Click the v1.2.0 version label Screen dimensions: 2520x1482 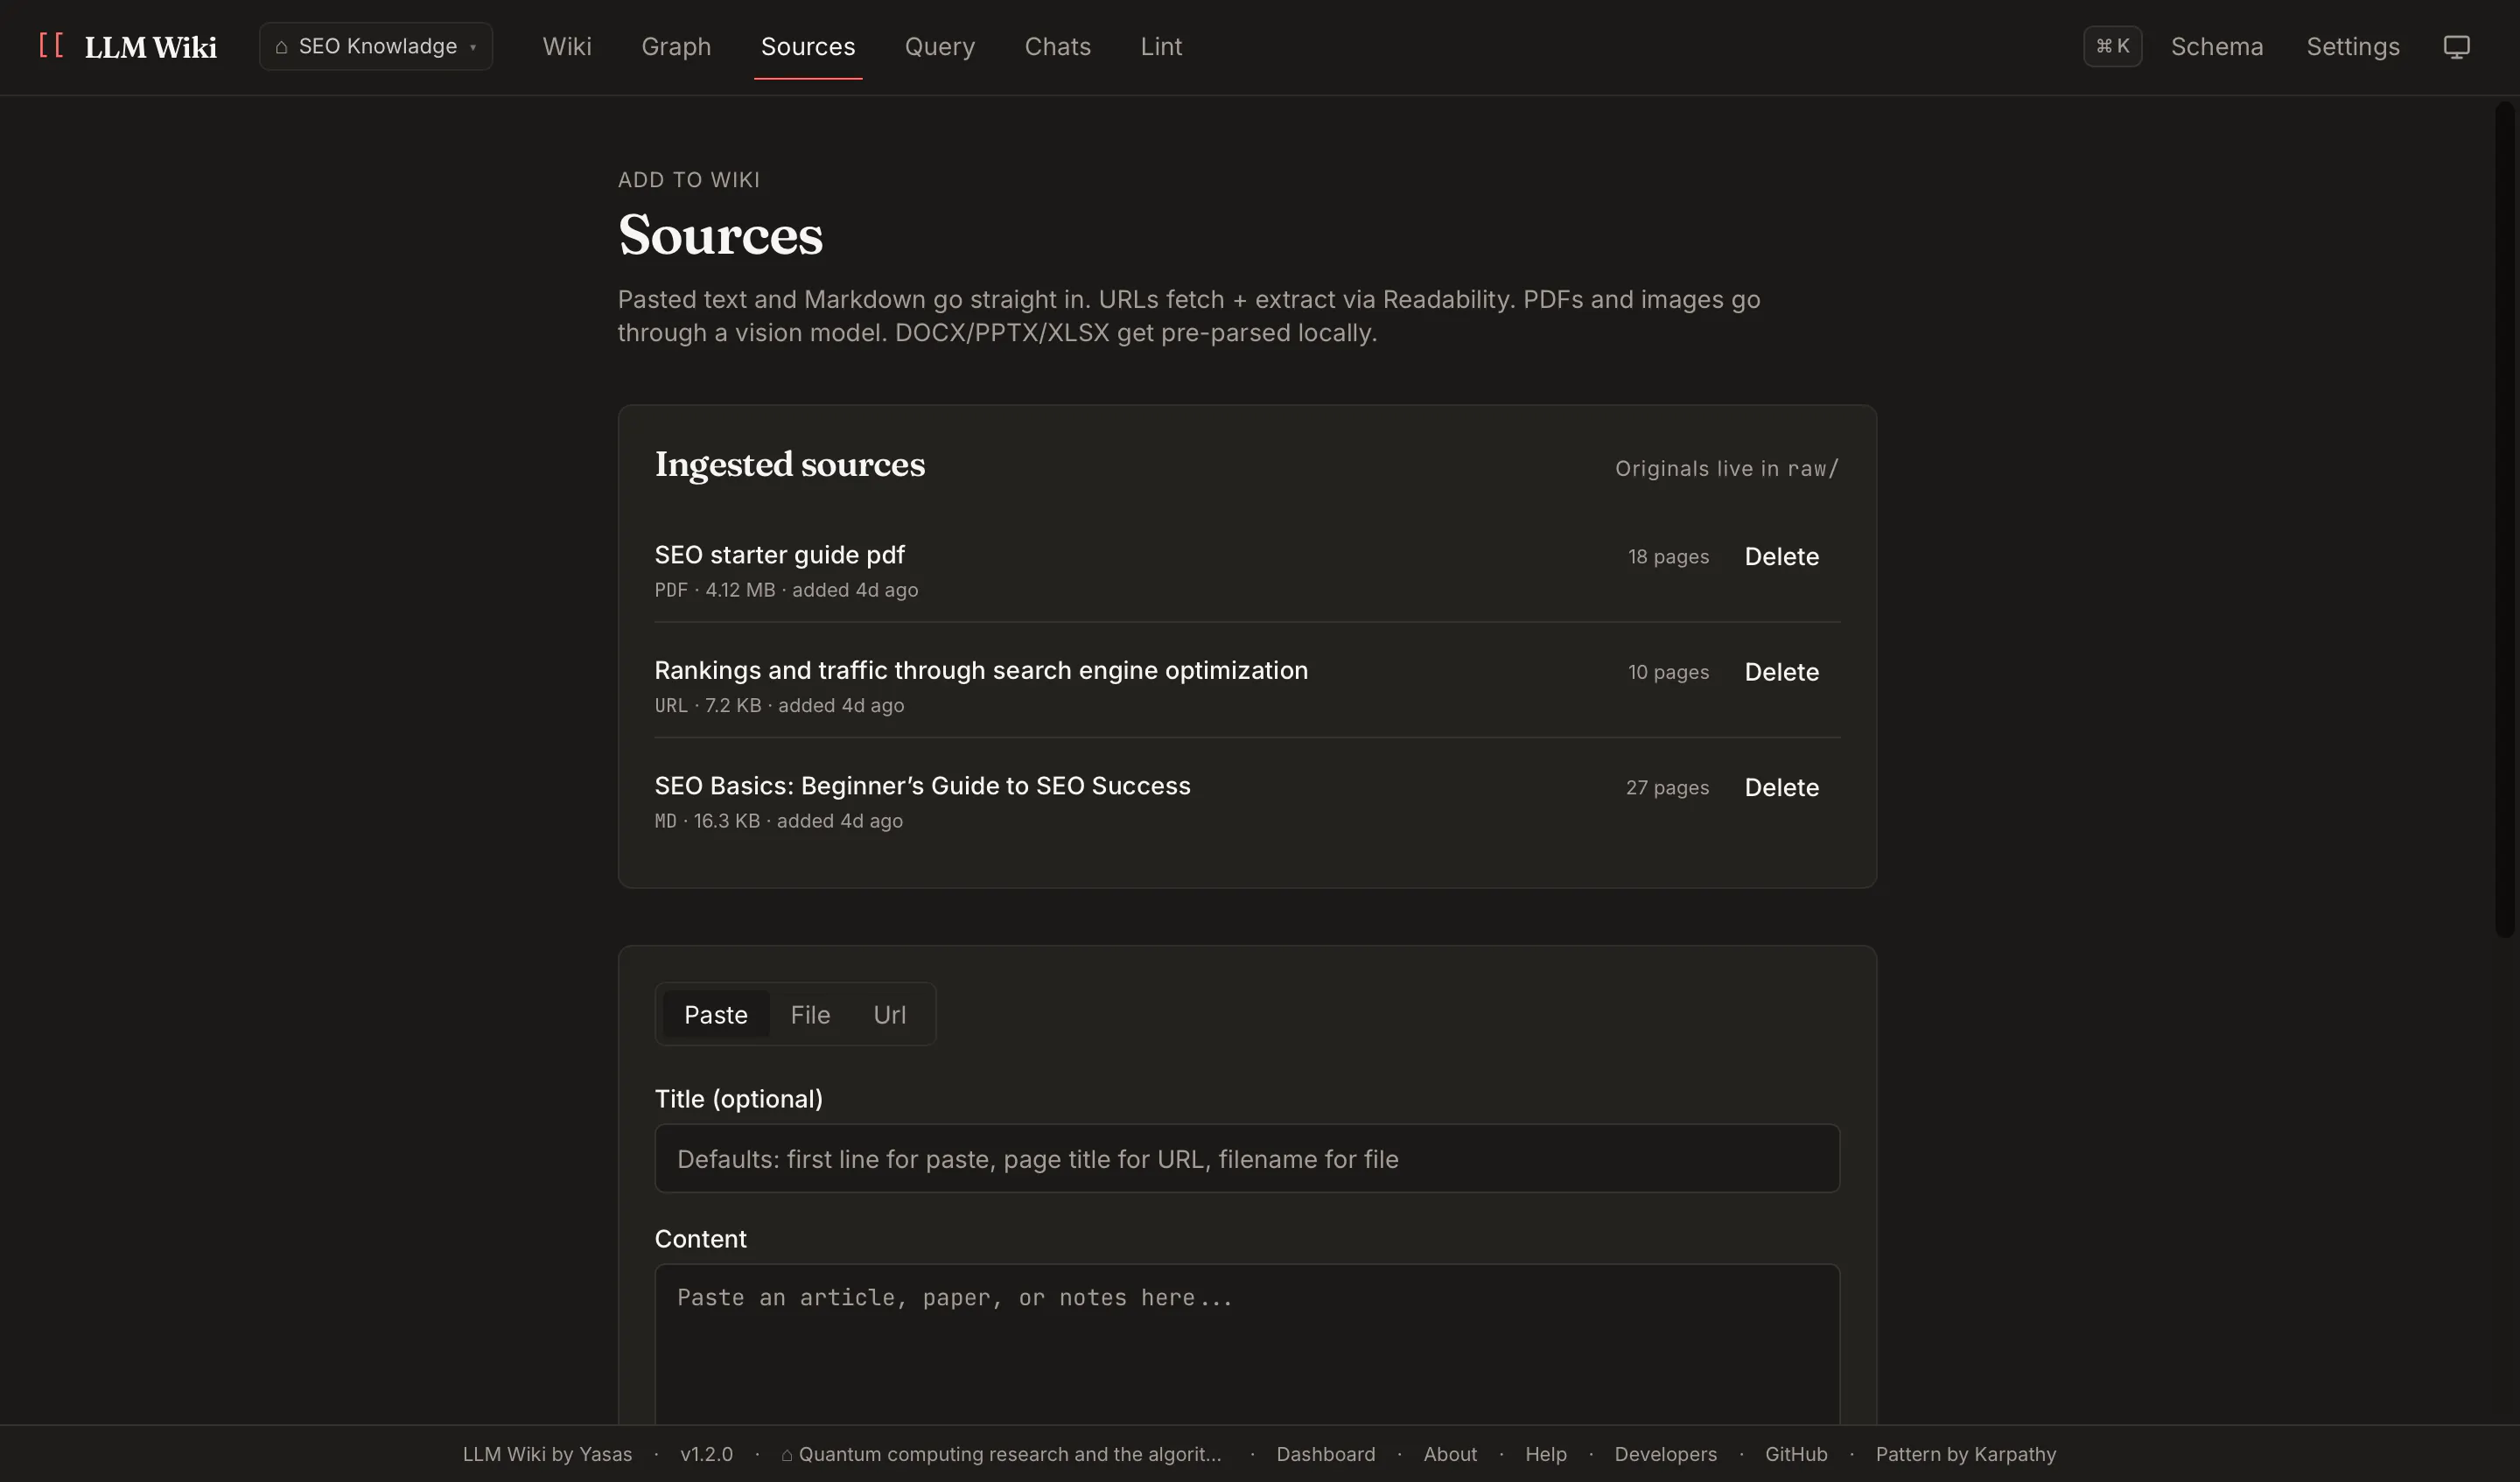pyautogui.click(x=706, y=1454)
